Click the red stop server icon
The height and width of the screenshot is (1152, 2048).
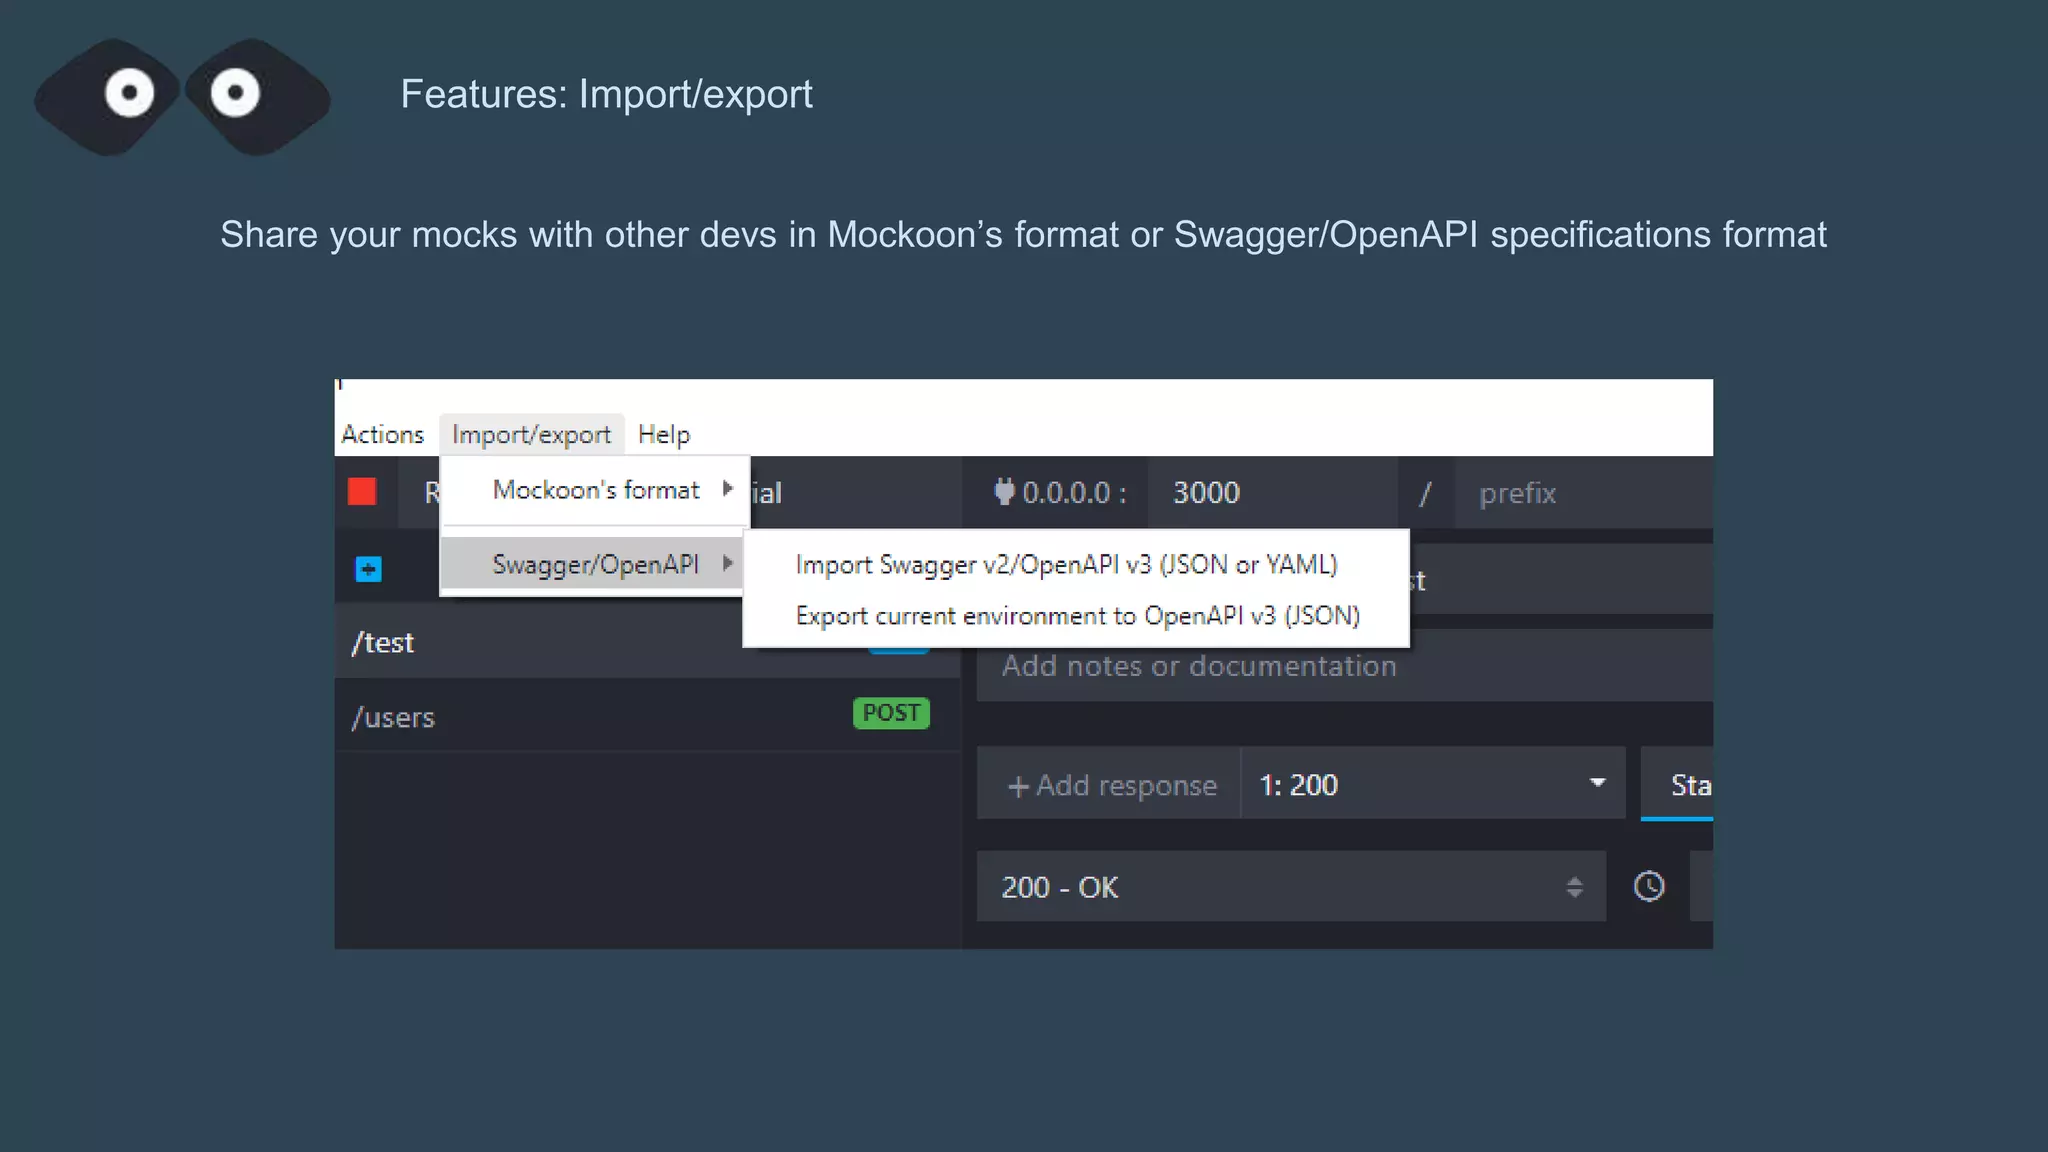(x=362, y=492)
